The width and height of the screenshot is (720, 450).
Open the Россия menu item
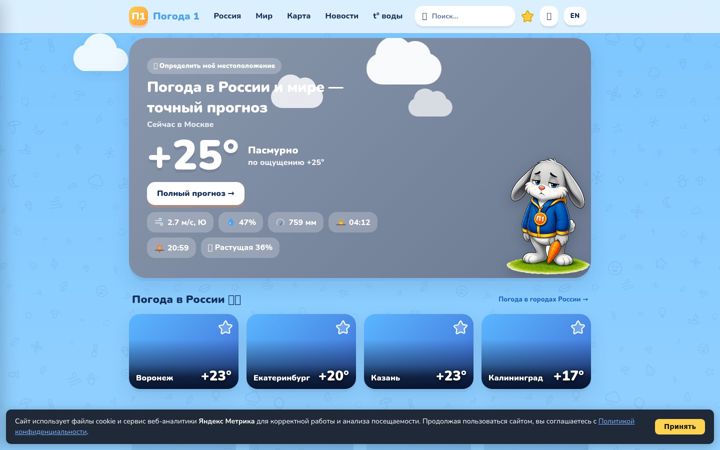227,16
